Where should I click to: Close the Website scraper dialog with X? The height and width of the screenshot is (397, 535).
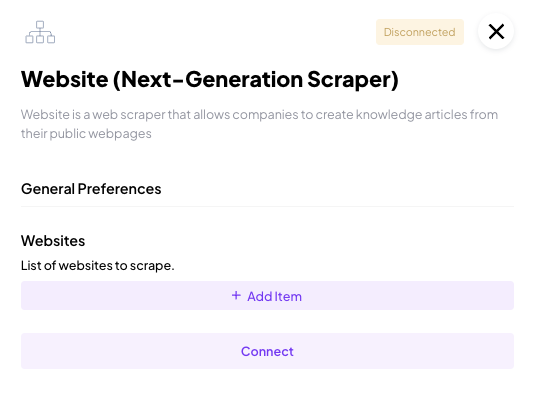(496, 31)
